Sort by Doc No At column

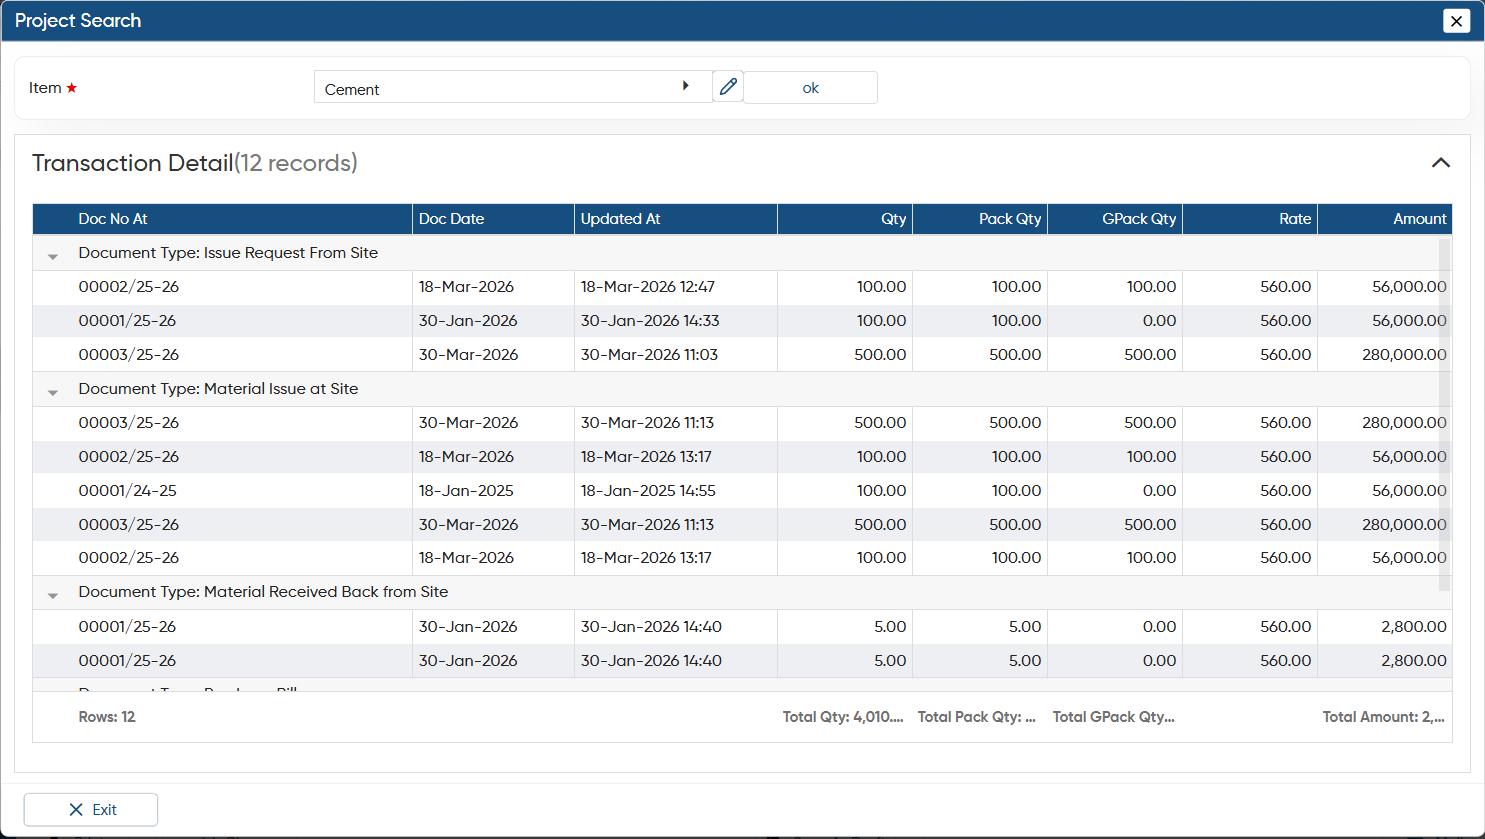coord(222,219)
